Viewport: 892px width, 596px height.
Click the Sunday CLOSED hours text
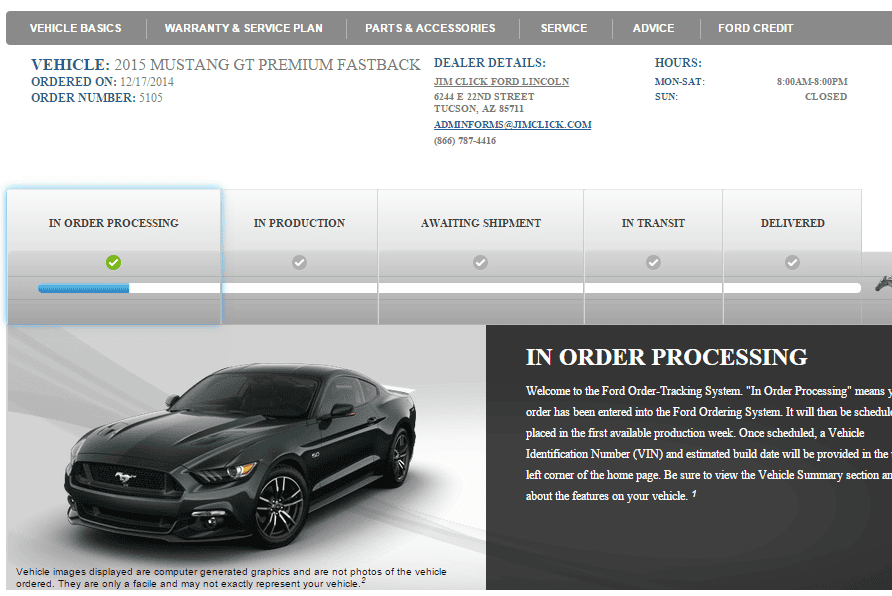coord(826,97)
